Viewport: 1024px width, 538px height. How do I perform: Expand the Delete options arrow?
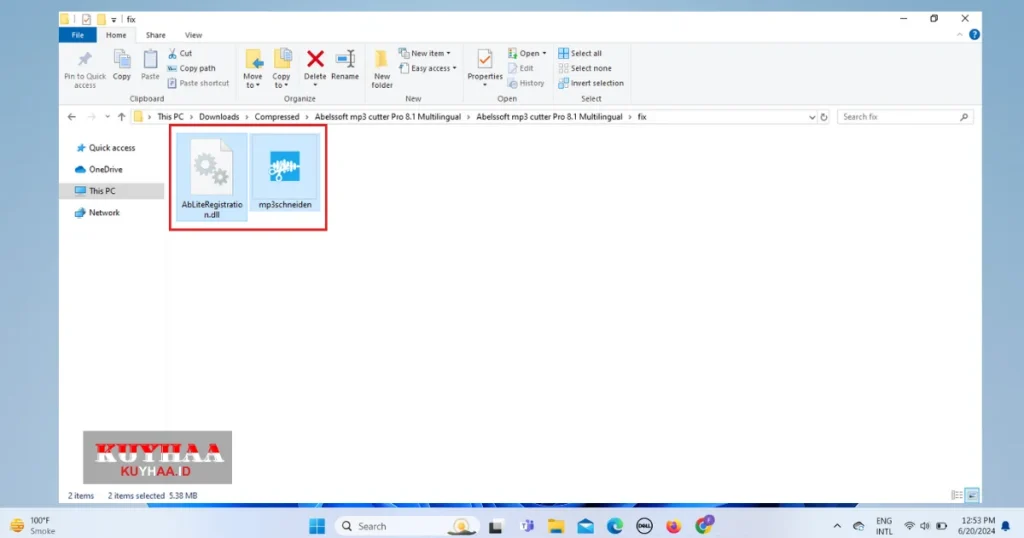(315, 85)
